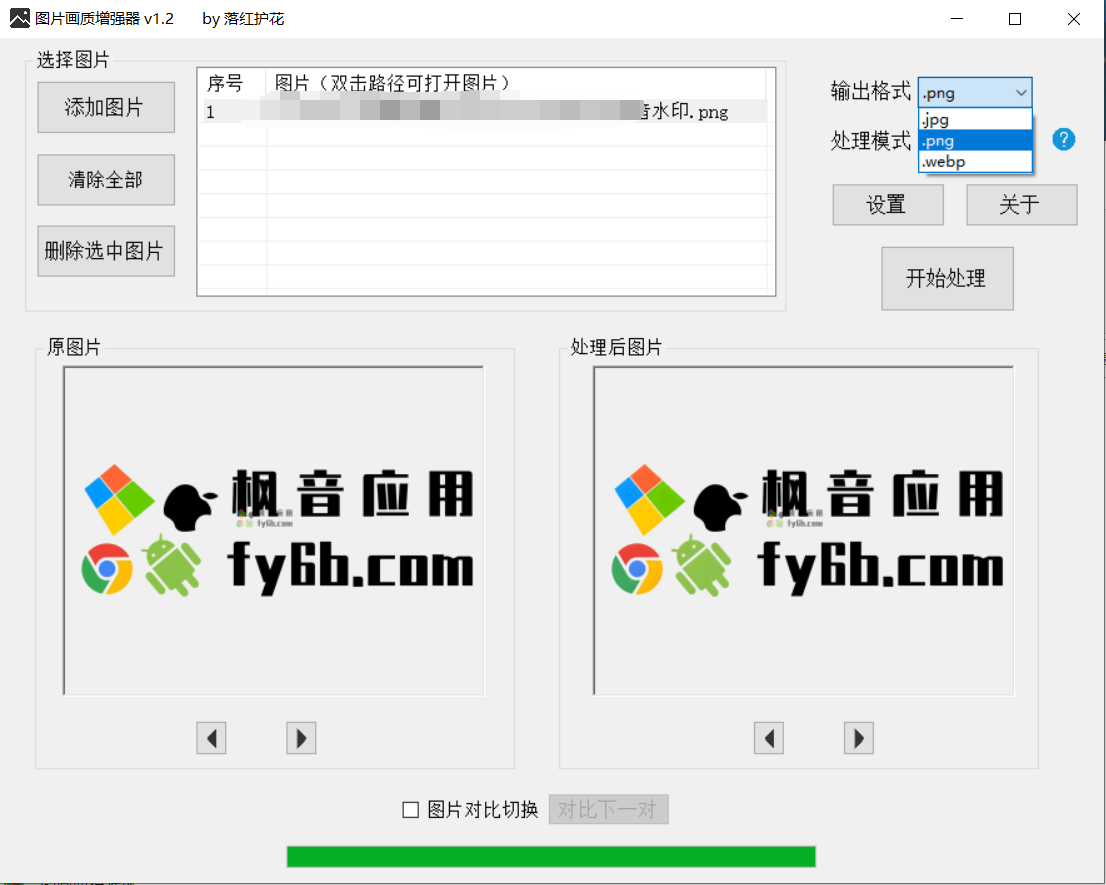The image size is (1106, 885).
Task: Toggle the 图片对比切换 checkbox
Action: coord(411,810)
